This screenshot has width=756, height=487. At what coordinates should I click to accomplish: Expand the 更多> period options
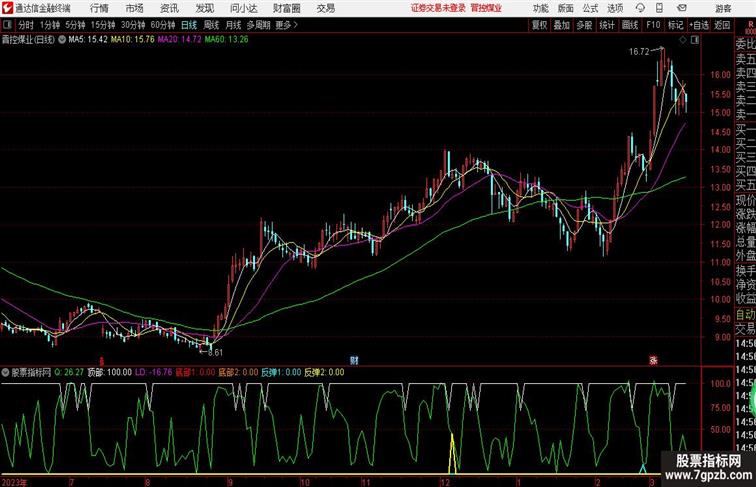click(287, 25)
